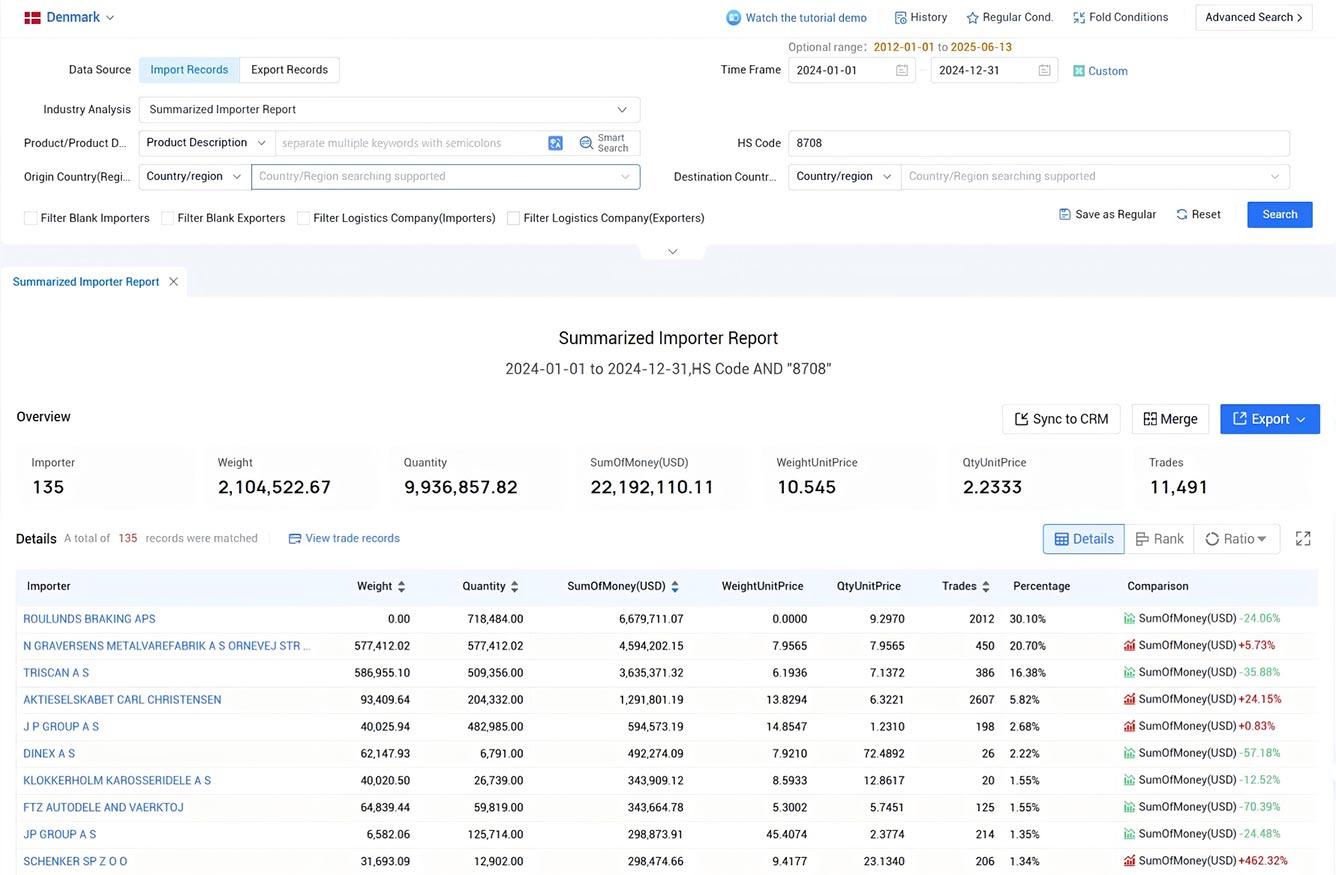Open Advanced Search
1336x875 pixels.
[1253, 17]
